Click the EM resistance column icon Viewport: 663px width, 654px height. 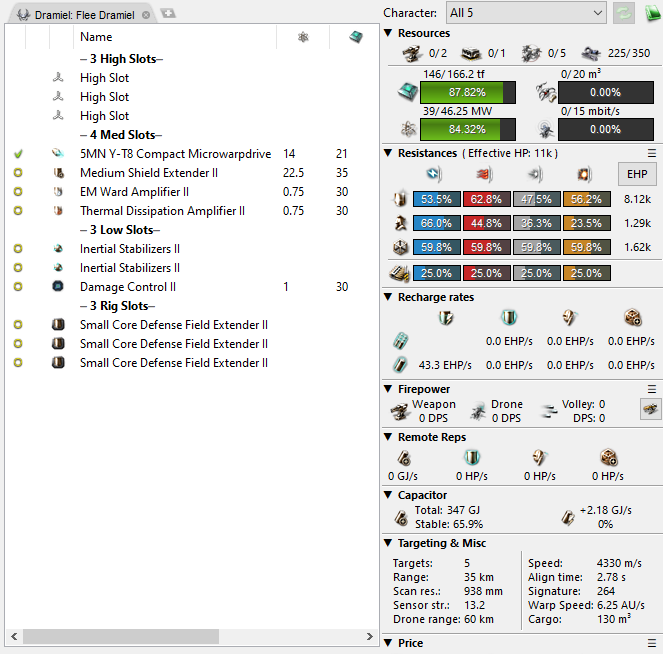click(434, 173)
